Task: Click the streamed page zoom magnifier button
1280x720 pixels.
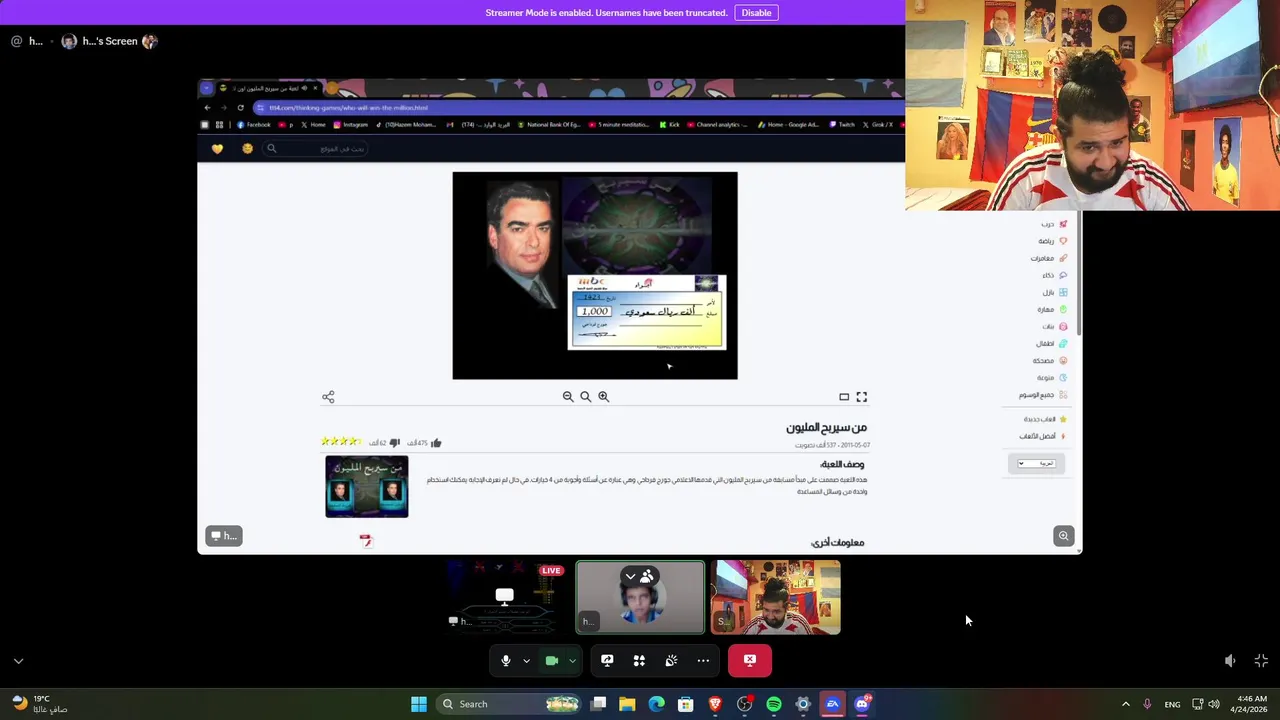Action: pos(1063,536)
